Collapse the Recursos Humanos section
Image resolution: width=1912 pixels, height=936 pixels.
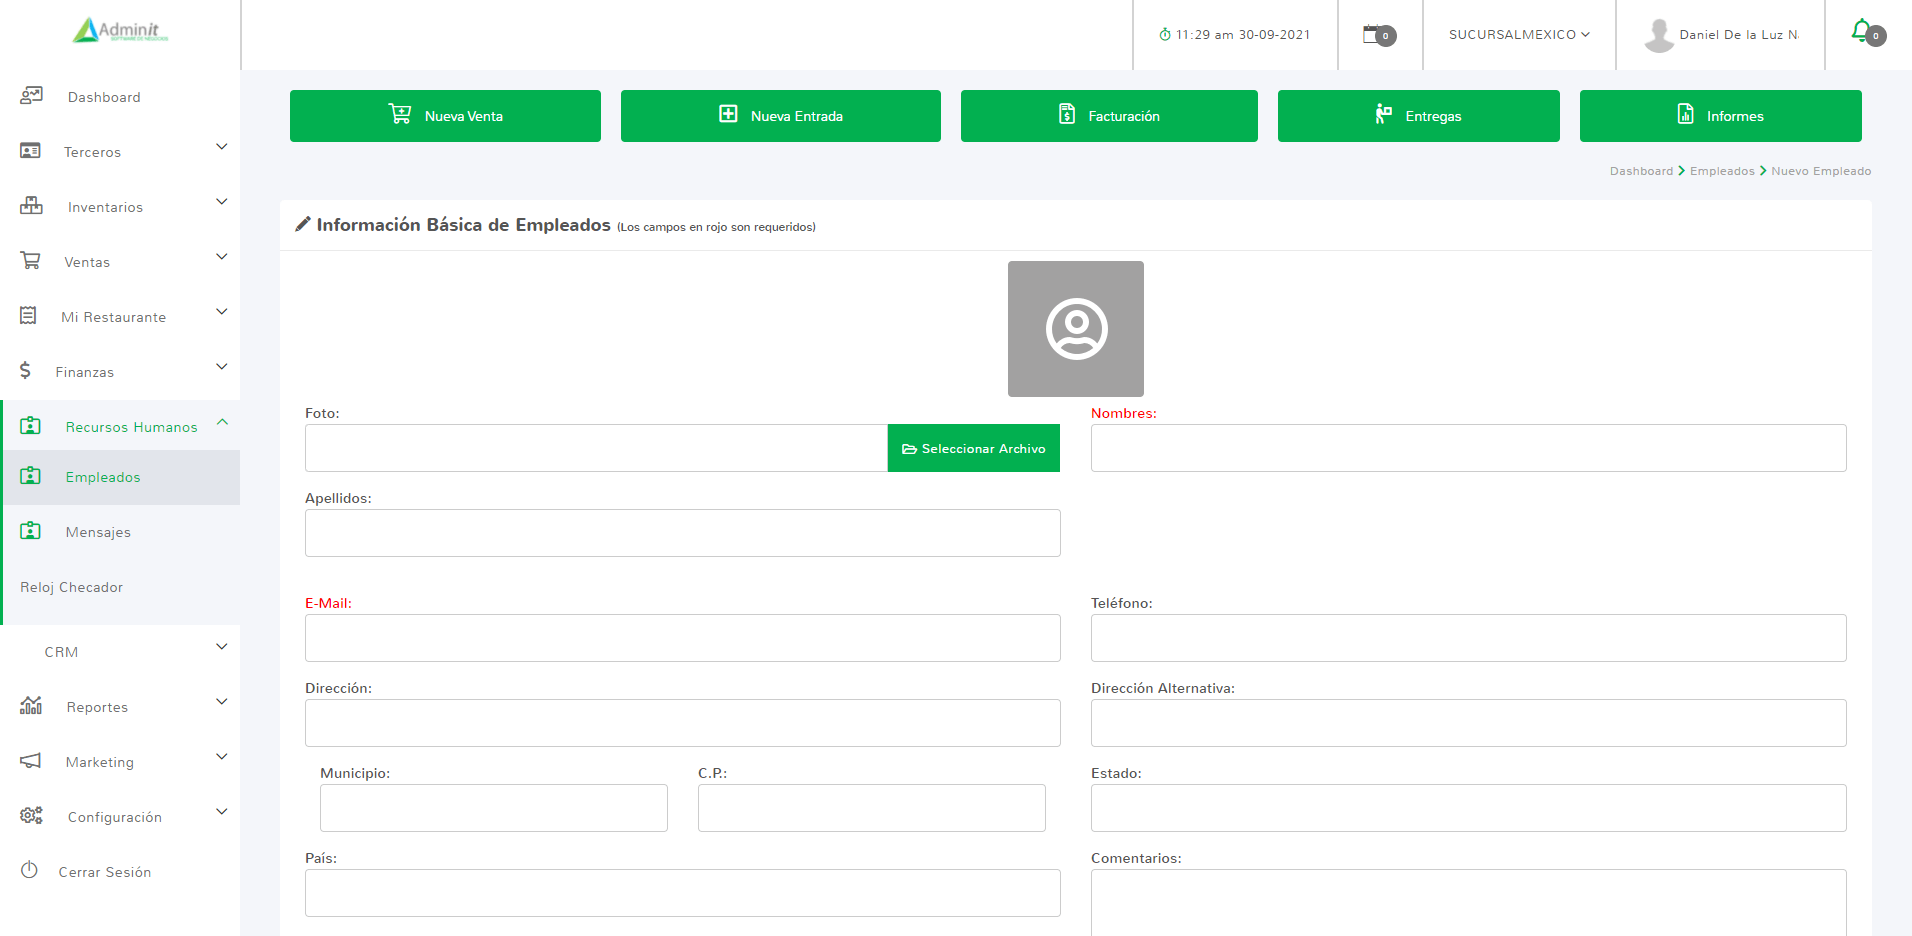click(x=222, y=422)
